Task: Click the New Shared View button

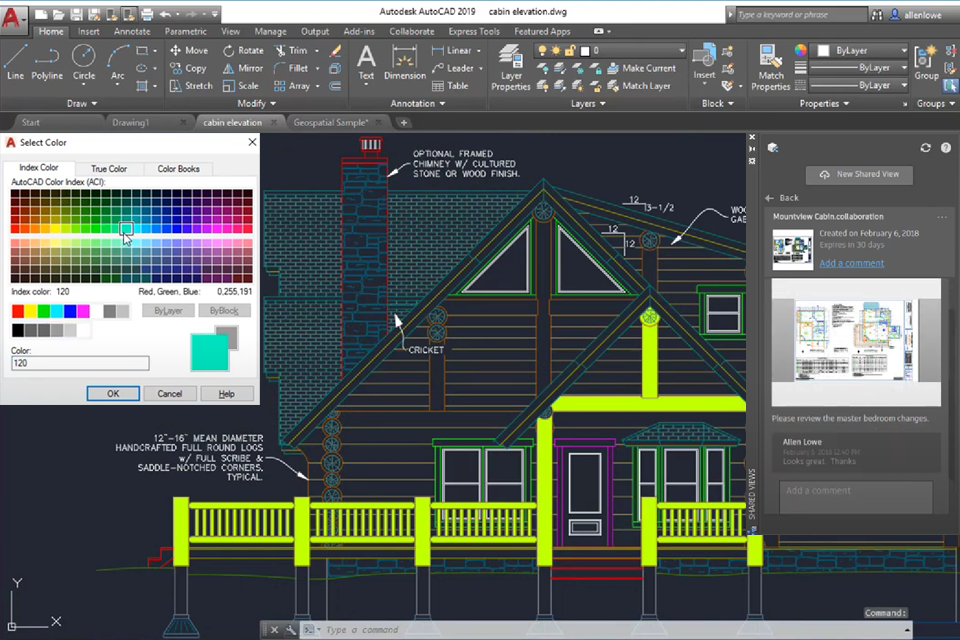Action: pos(859,175)
